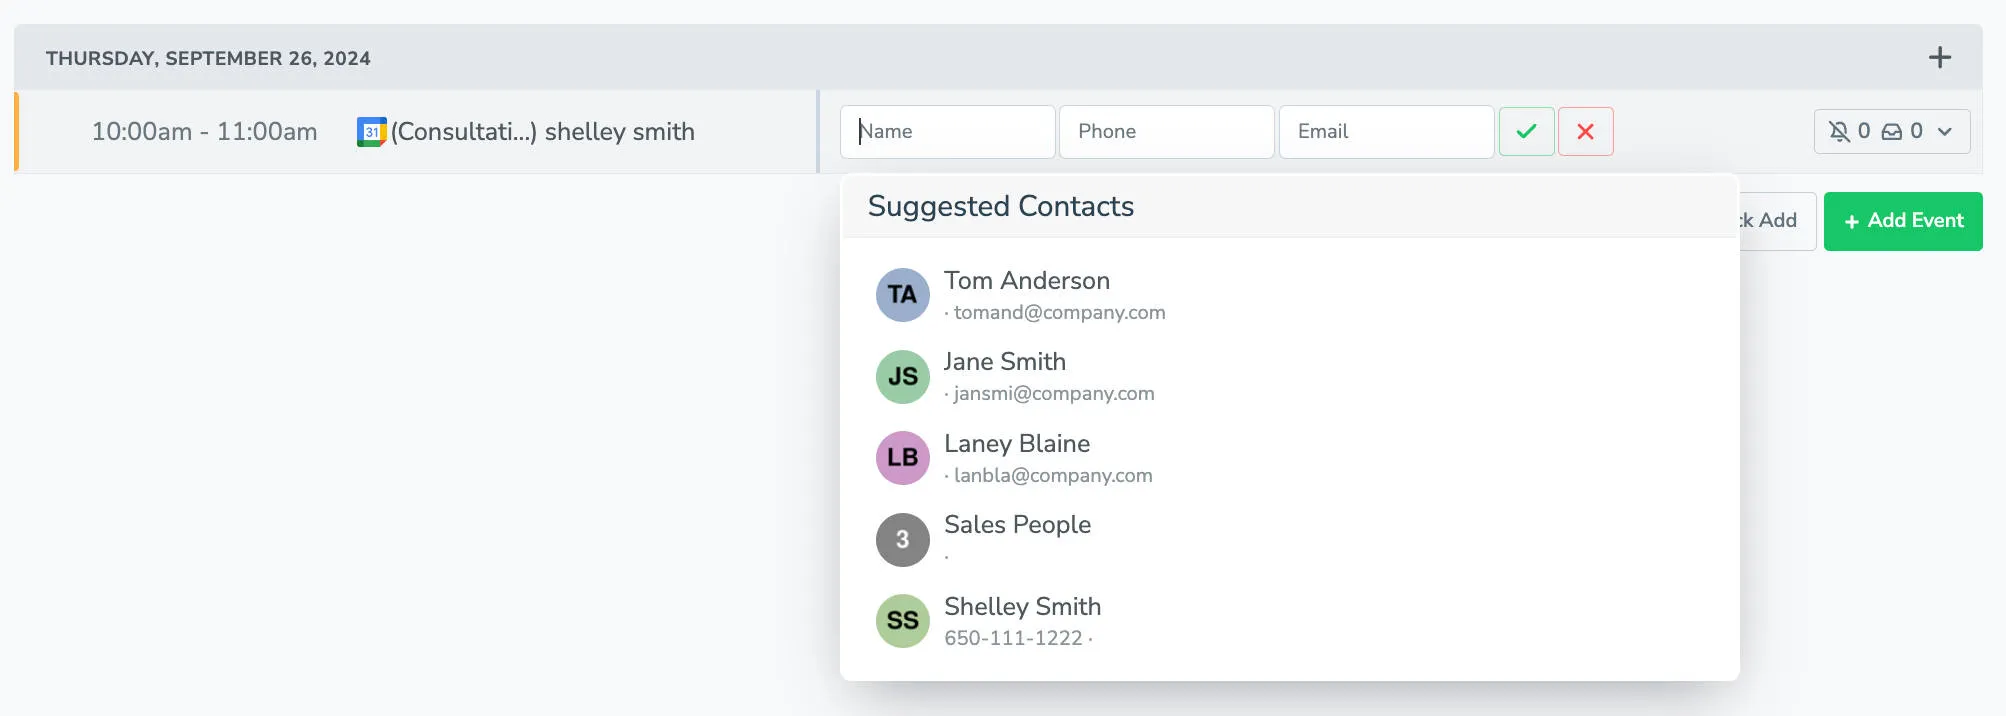The image size is (2006, 716).
Task: Click inside the Name input field
Action: pos(947,131)
